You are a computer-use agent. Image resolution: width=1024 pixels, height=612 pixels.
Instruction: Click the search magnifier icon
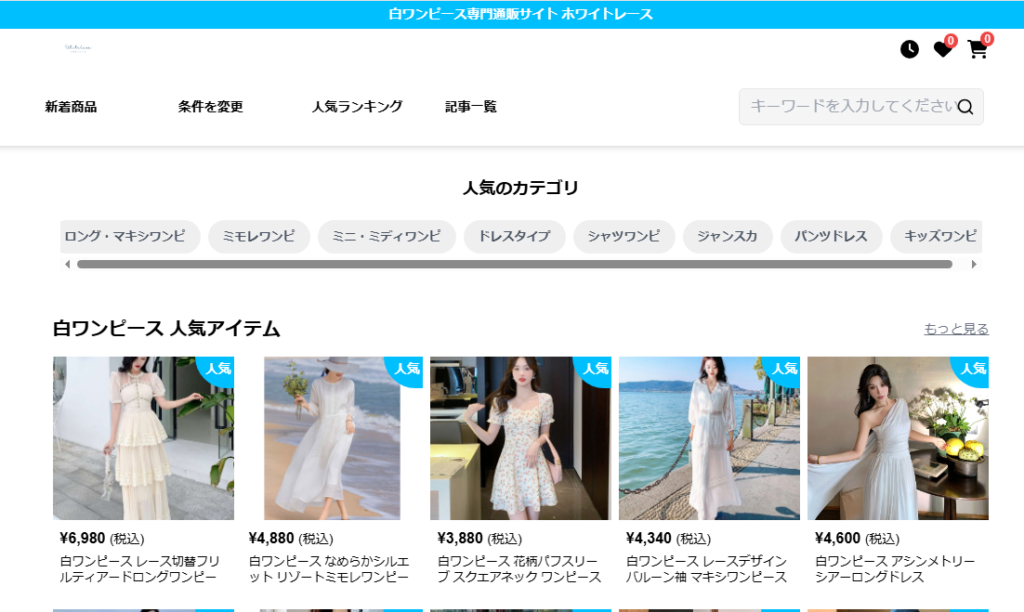[965, 106]
